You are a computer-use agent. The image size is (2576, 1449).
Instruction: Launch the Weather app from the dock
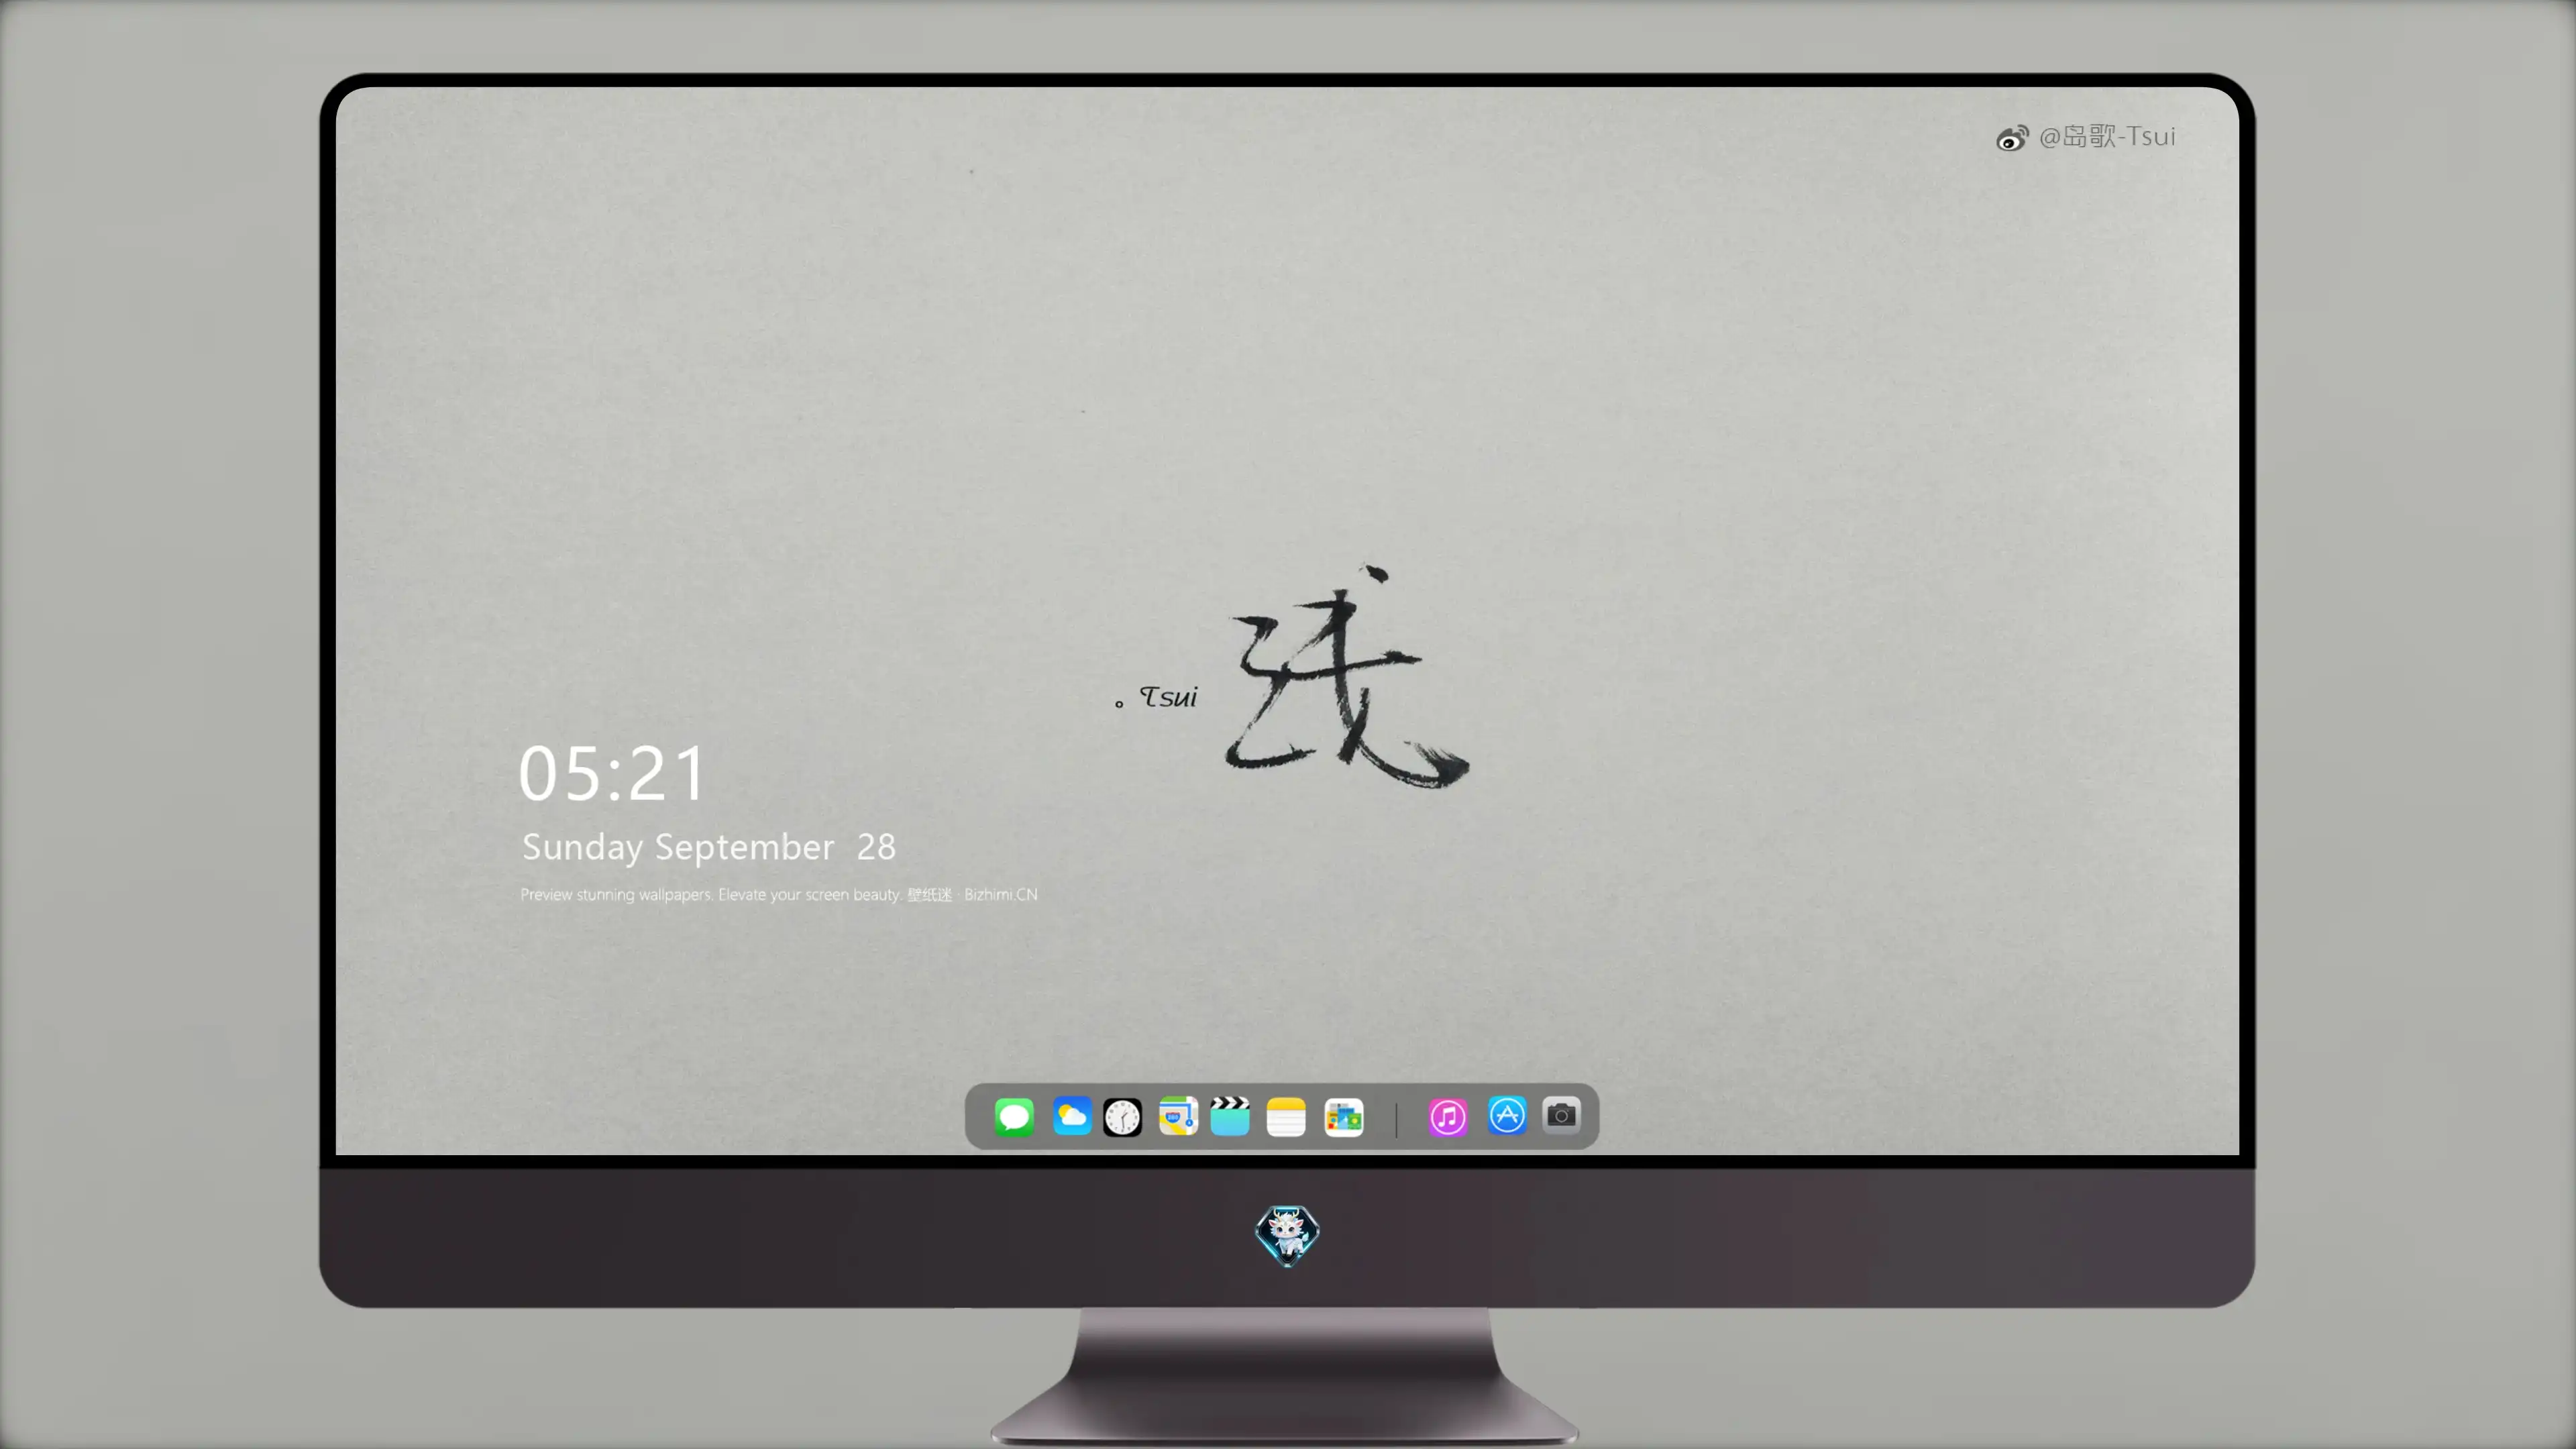[x=1071, y=1116]
